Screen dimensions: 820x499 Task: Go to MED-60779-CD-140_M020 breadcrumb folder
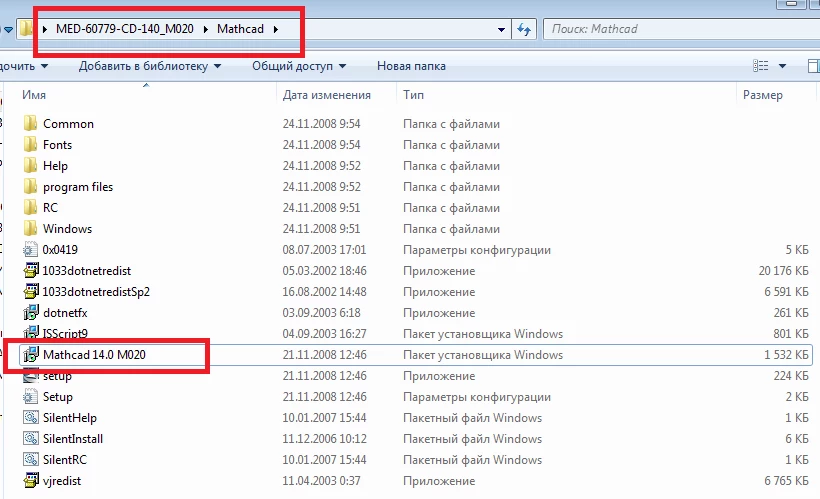coord(124,29)
